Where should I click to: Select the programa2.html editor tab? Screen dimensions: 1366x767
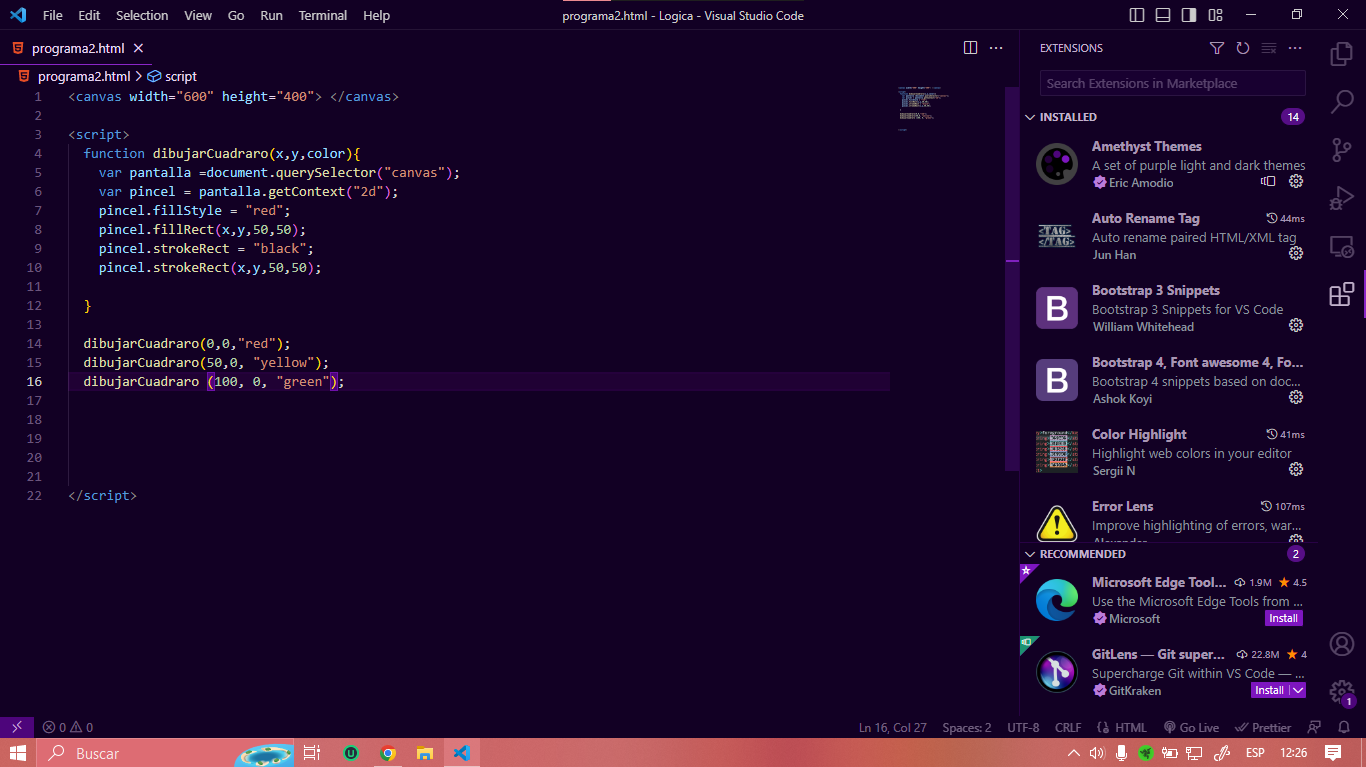coord(76,48)
